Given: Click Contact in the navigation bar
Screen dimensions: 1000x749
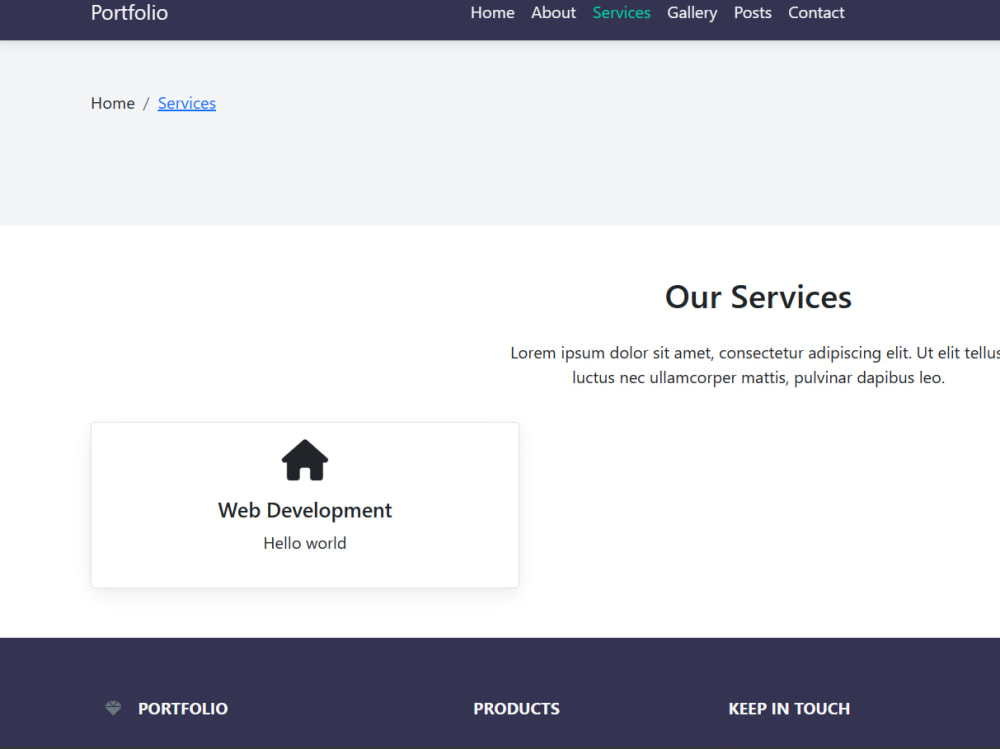Looking at the screenshot, I should tap(816, 13).
